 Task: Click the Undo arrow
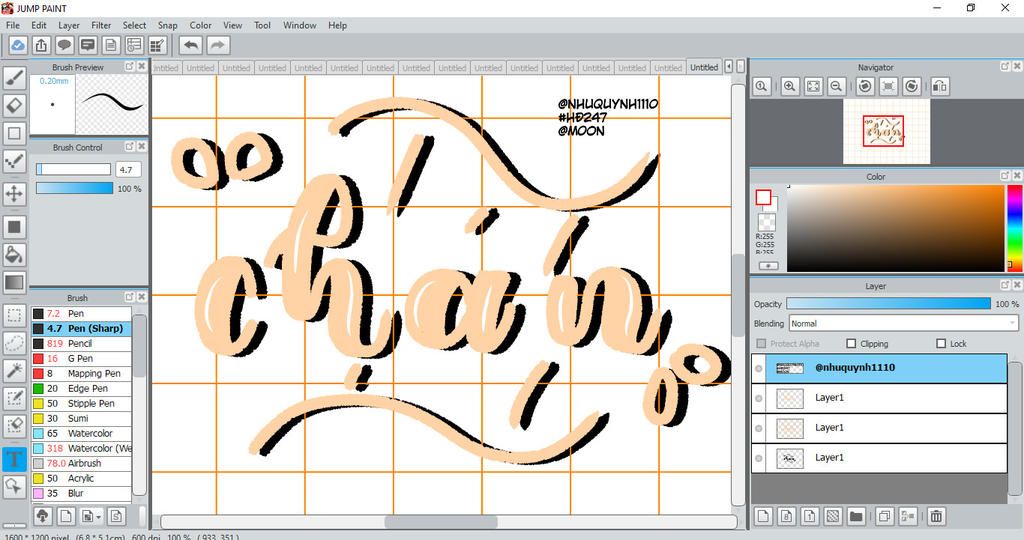[191, 45]
